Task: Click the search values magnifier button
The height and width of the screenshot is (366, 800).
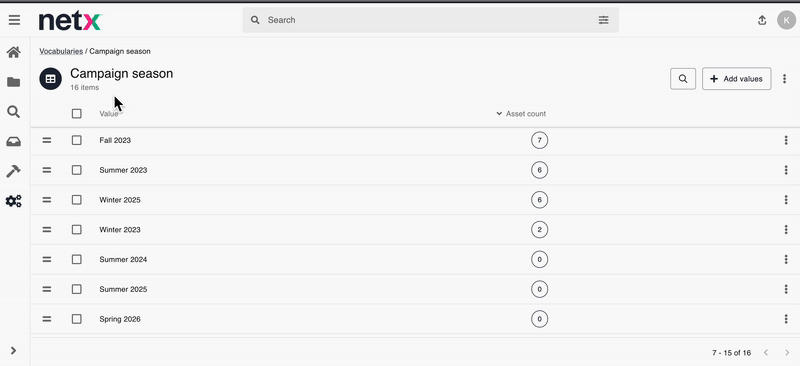Action: [683, 79]
